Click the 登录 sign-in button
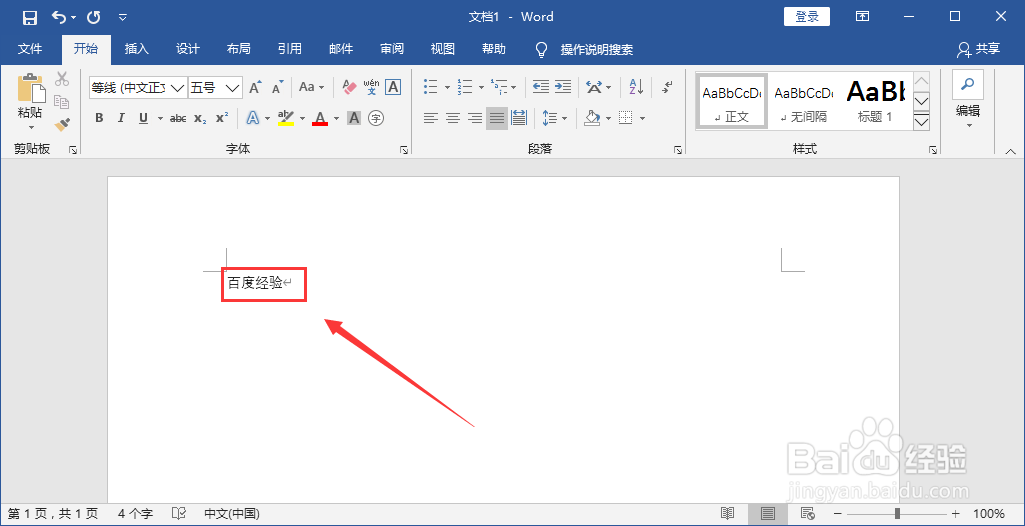The height and width of the screenshot is (526, 1025). (x=807, y=17)
